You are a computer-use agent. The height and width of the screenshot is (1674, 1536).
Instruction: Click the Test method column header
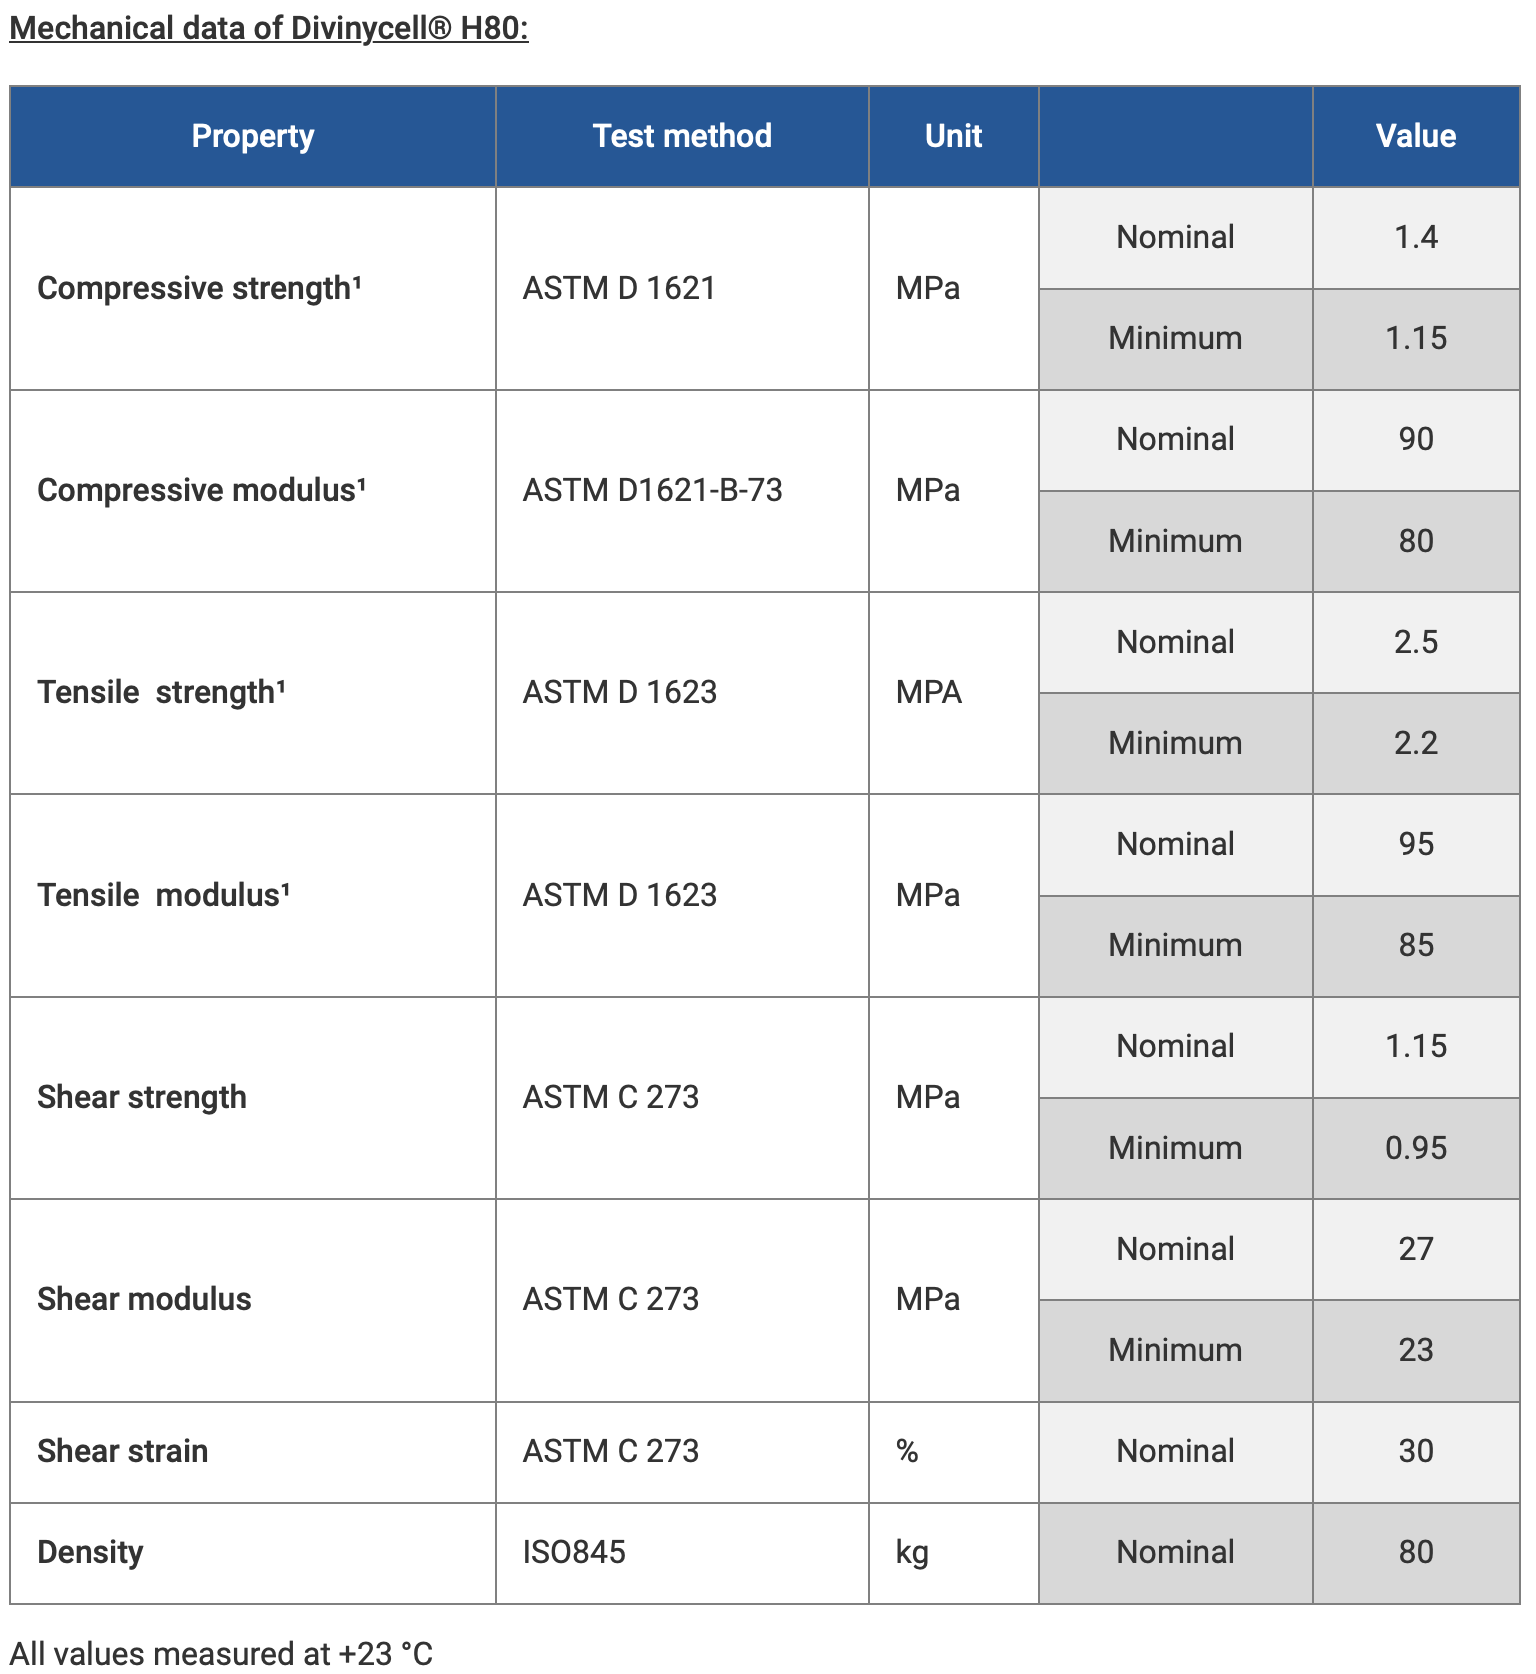tap(682, 136)
